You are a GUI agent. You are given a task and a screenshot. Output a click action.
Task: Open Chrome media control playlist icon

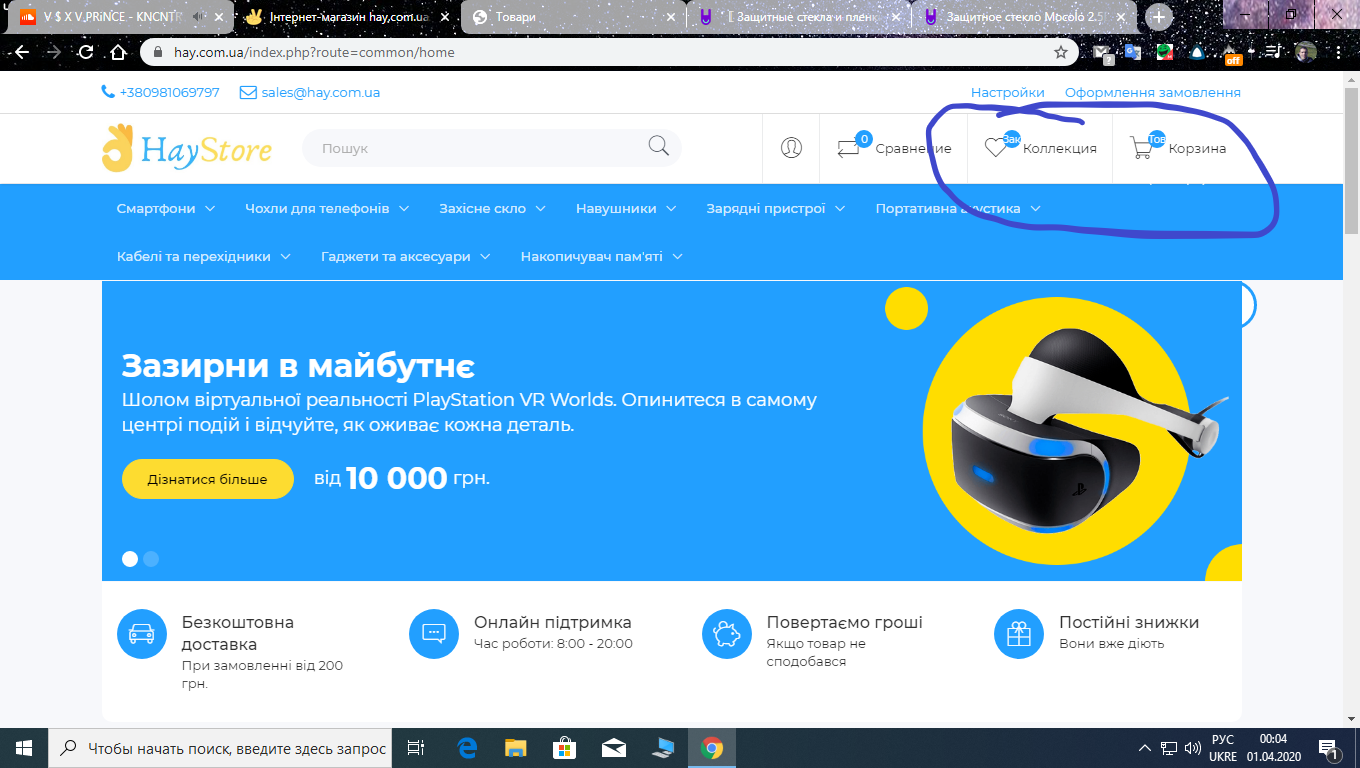click(x=1272, y=52)
